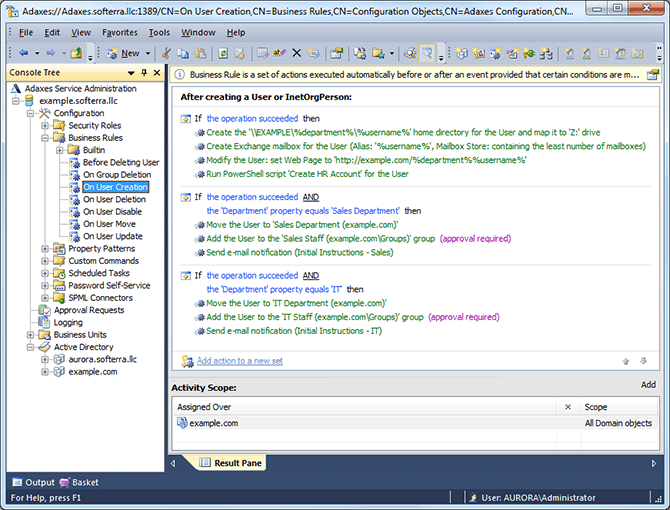
Task: Toggle the Console Tree auto-hide pin
Action: pyautogui.click(x=144, y=73)
